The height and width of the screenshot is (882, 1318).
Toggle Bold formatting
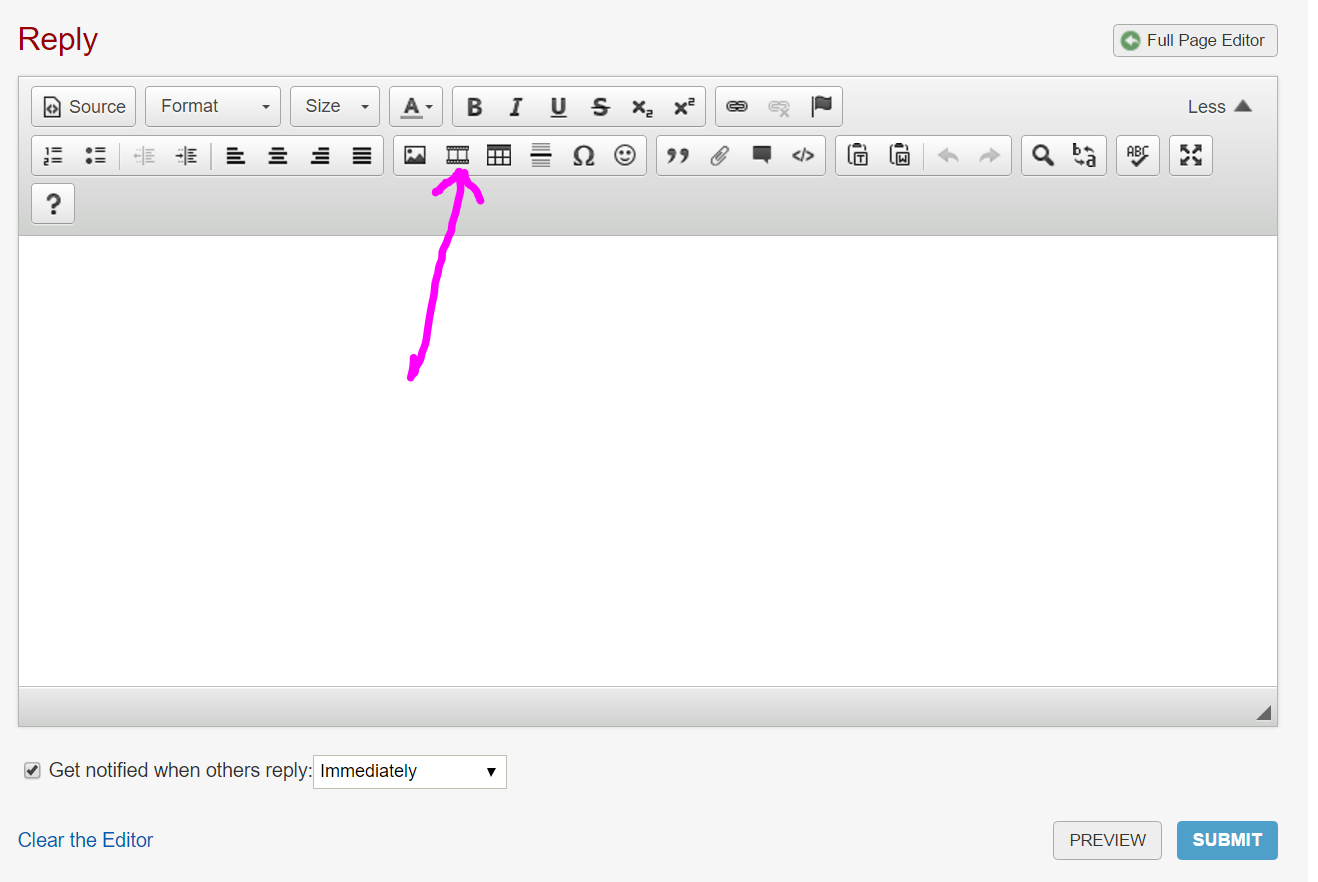475,107
